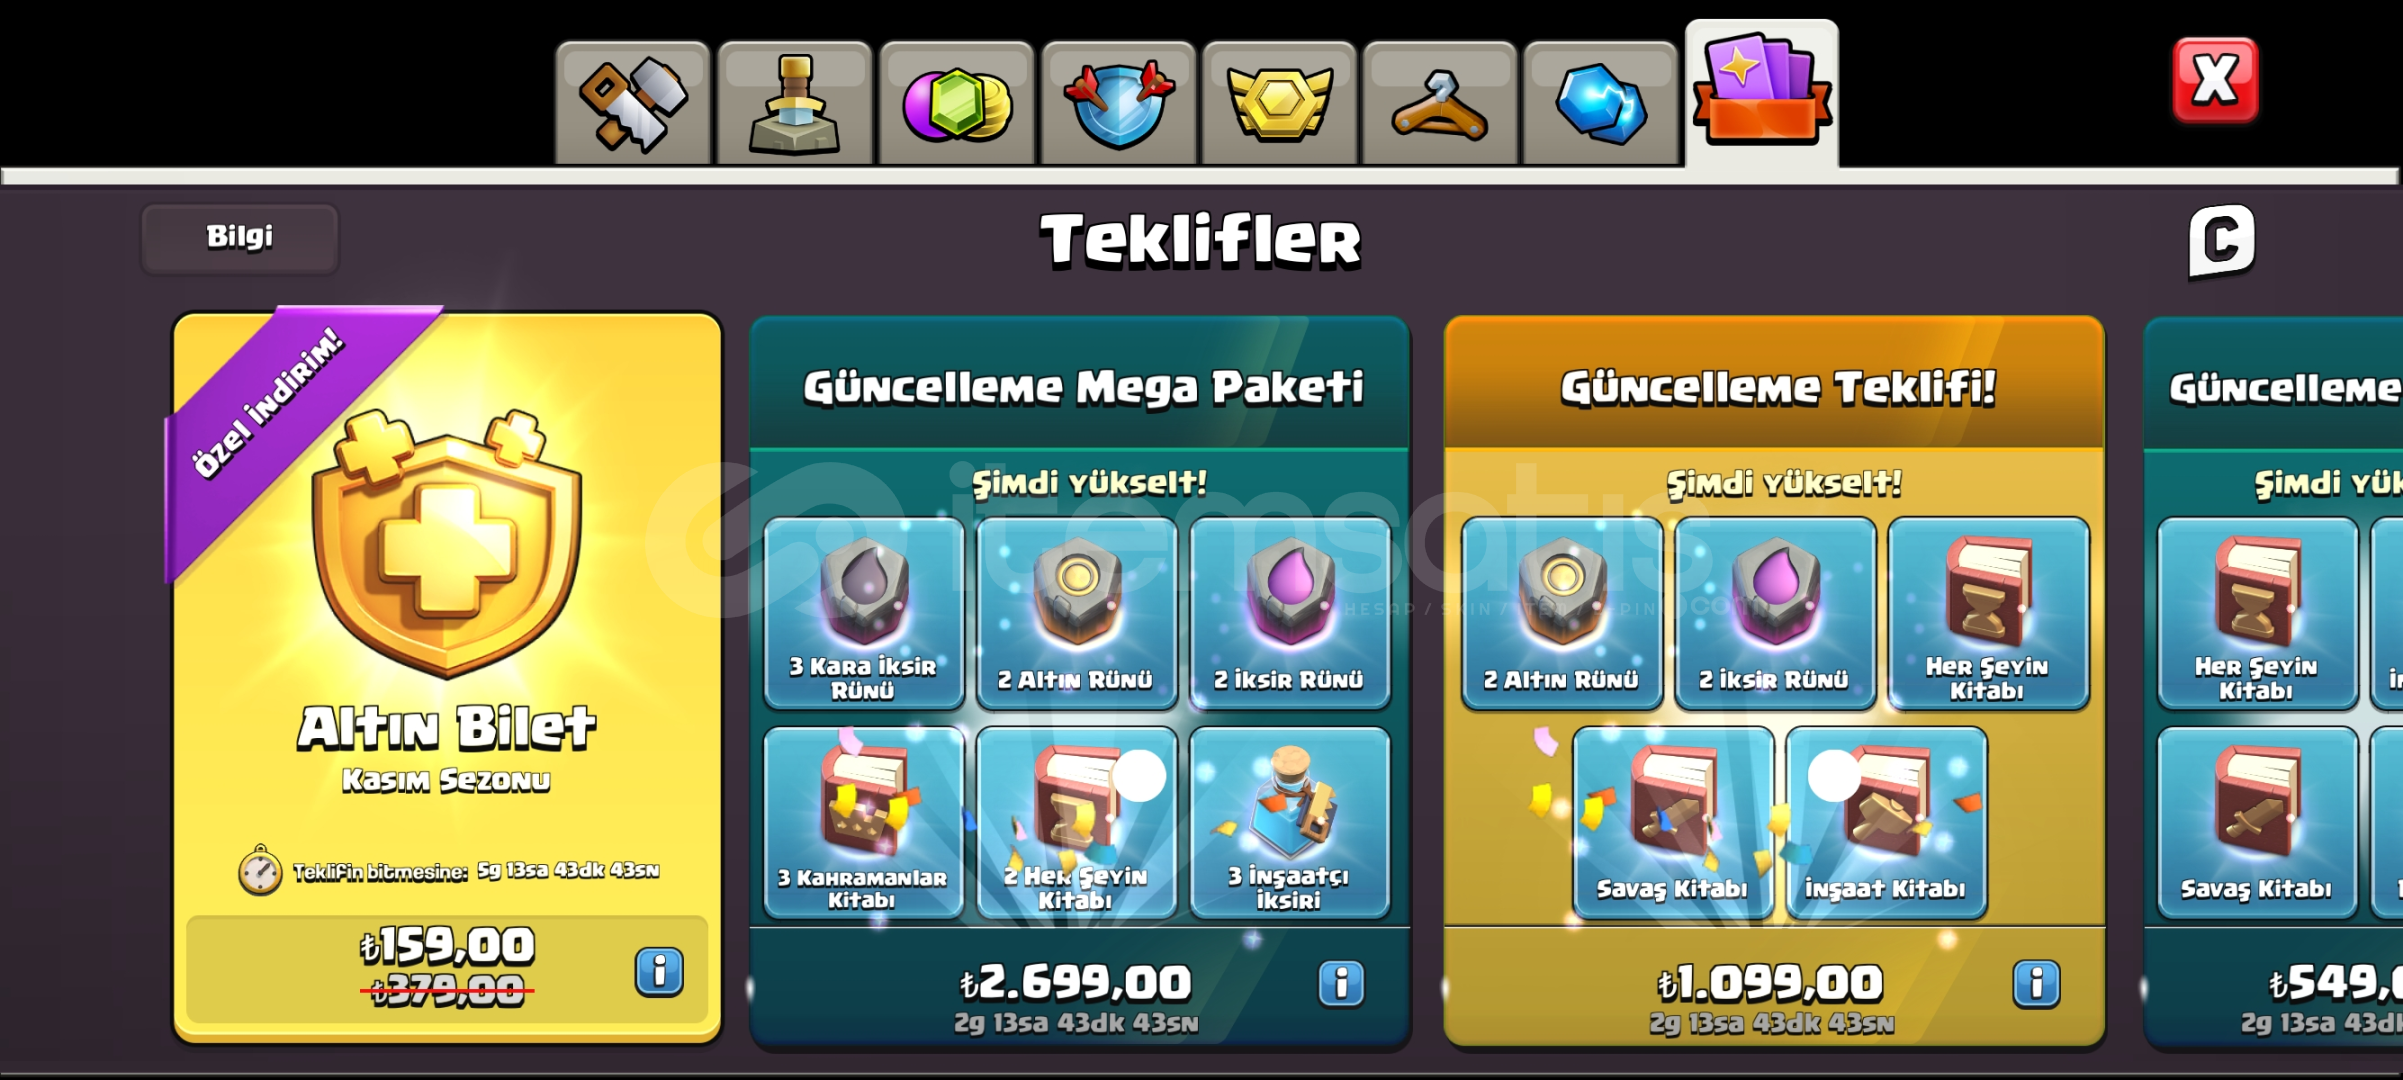Select the shield with arrows tab
The image size is (2403, 1080).
pos(1118,103)
